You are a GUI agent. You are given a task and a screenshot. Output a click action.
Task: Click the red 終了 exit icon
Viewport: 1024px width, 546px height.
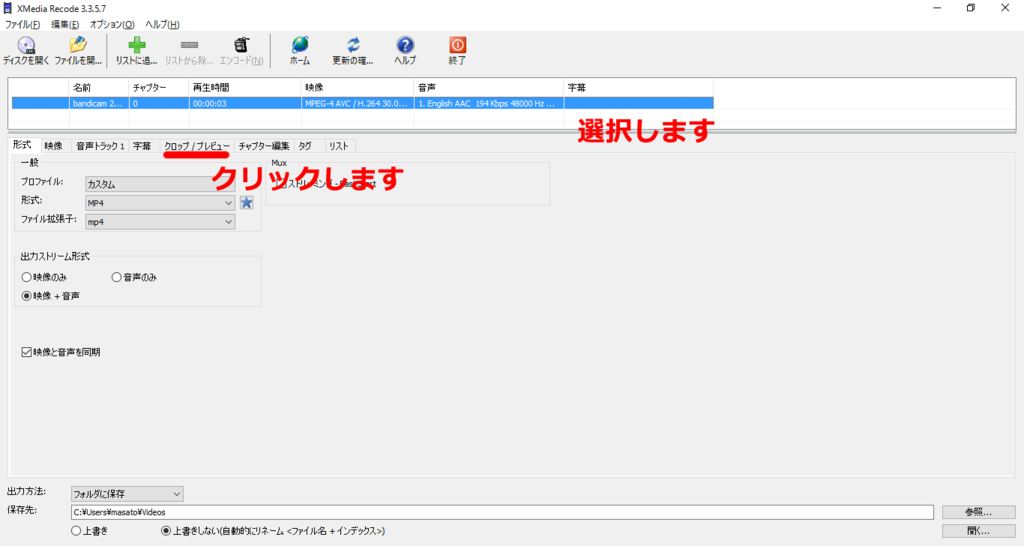(x=457, y=45)
